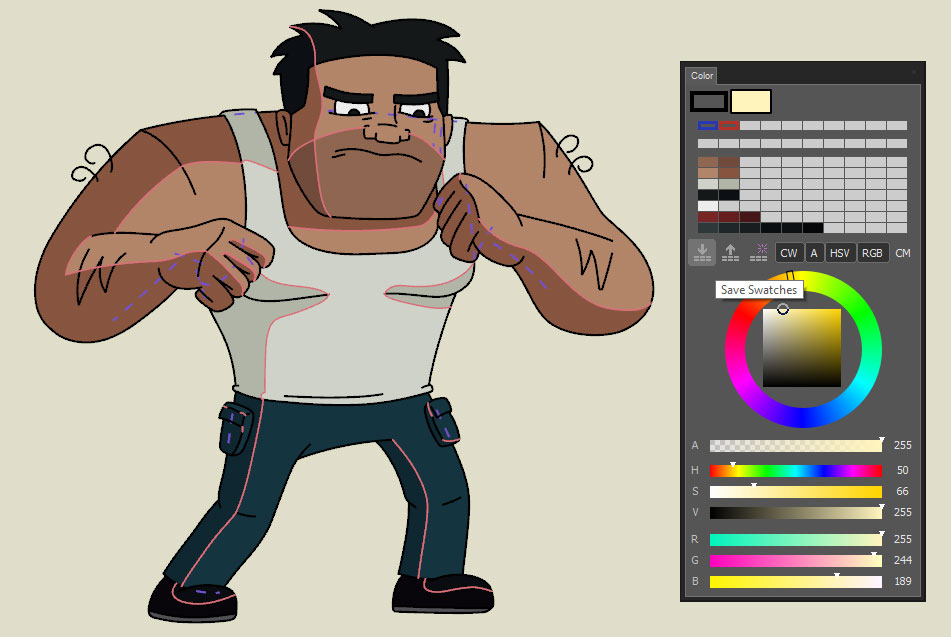Image resolution: width=951 pixels, height=637 pixels.
Task: Toggle the CW color wheel button
Action: (789, 253)
